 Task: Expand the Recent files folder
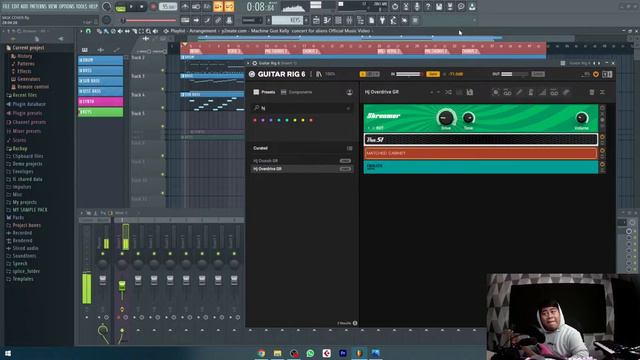24,95
